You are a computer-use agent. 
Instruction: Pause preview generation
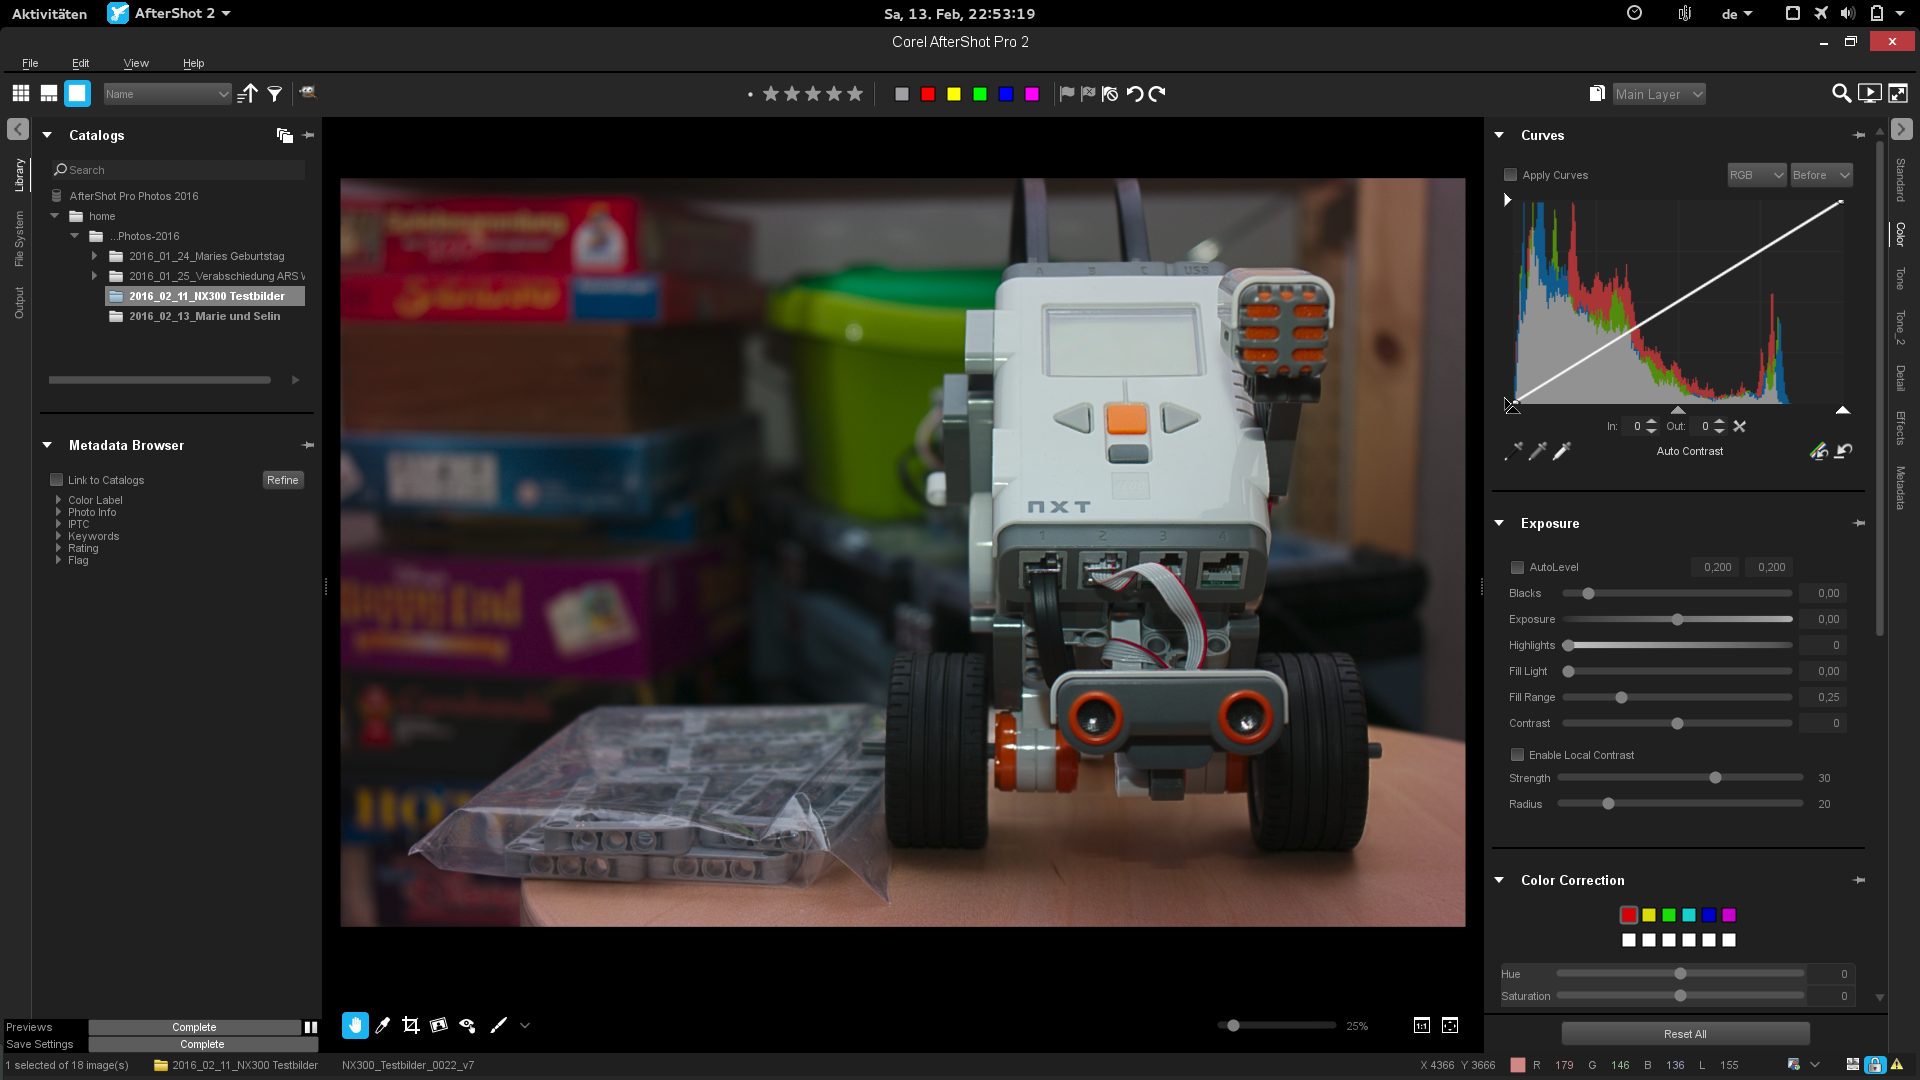[x=311, y=1027]
